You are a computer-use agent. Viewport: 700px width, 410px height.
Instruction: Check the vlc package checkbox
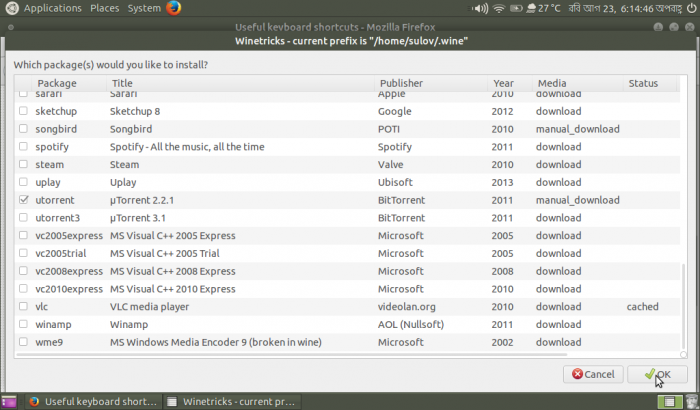tap(24, 307)
